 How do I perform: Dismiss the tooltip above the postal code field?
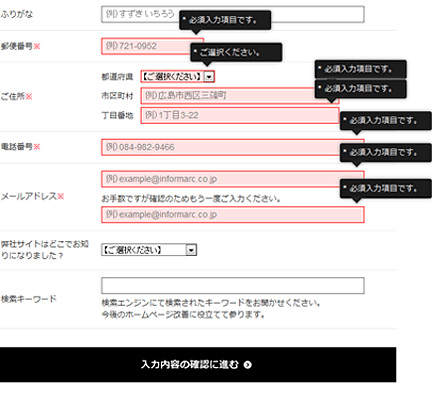225,20
